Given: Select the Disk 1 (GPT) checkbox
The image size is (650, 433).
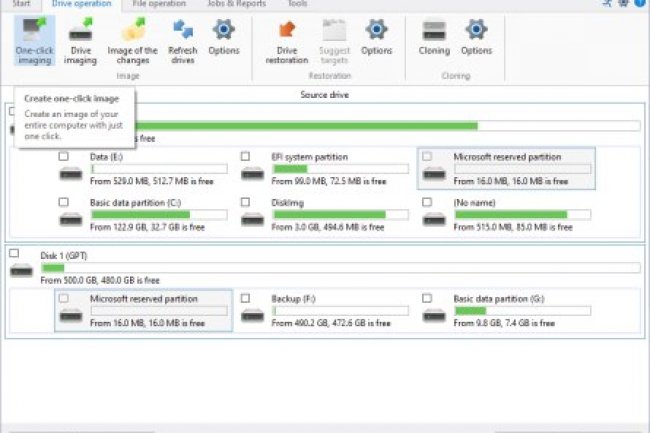Looking at the screenshot, I should [x=14, y=255].
